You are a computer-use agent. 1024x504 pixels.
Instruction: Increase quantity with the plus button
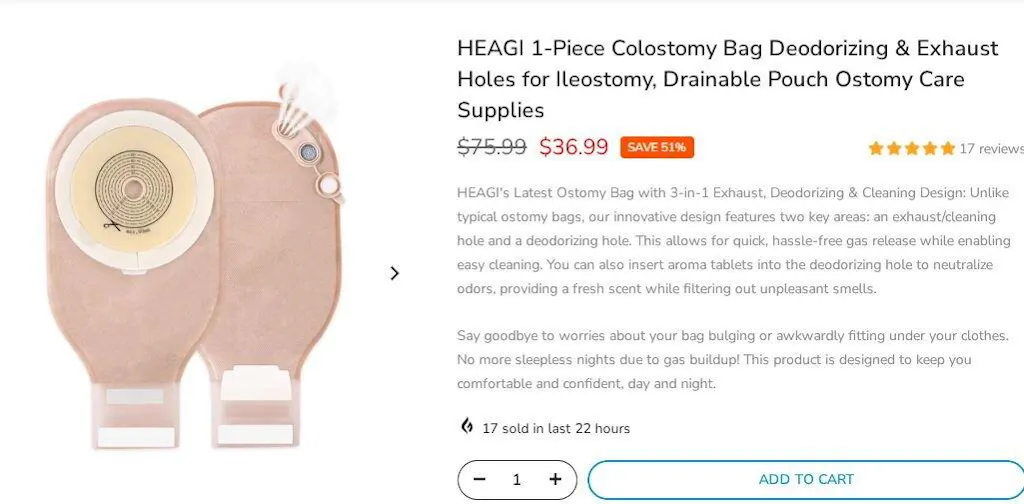(x=555, y=480)
